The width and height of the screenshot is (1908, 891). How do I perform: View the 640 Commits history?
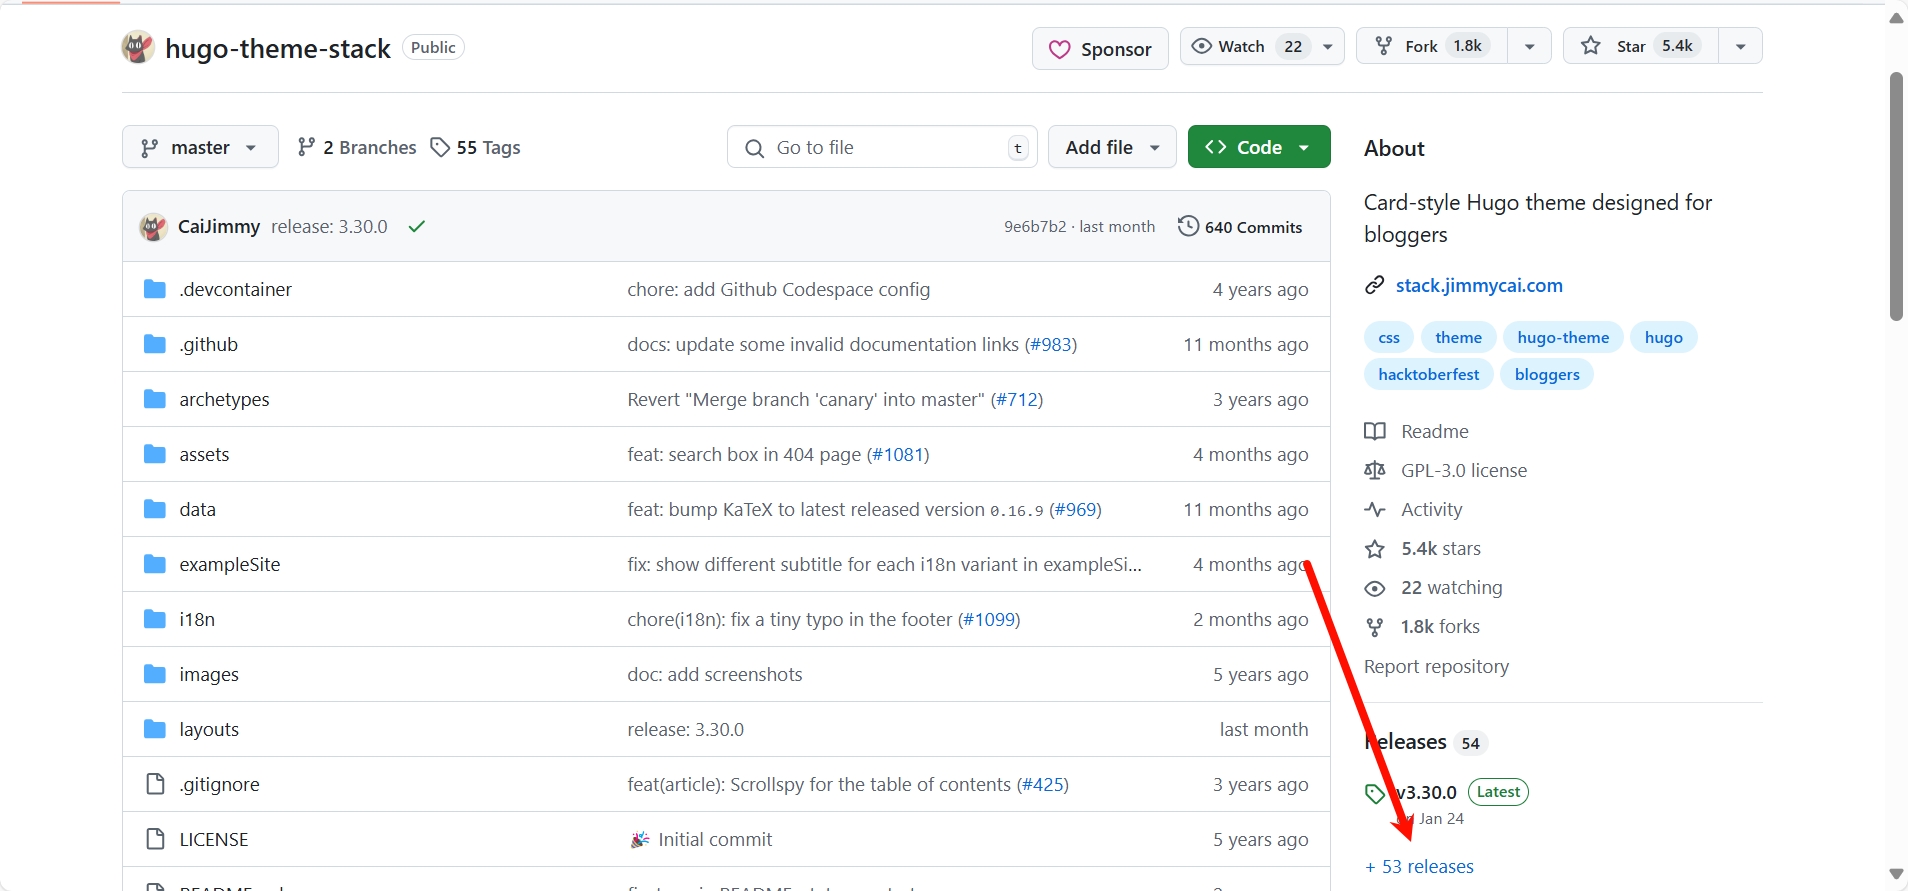point(1240,227)
